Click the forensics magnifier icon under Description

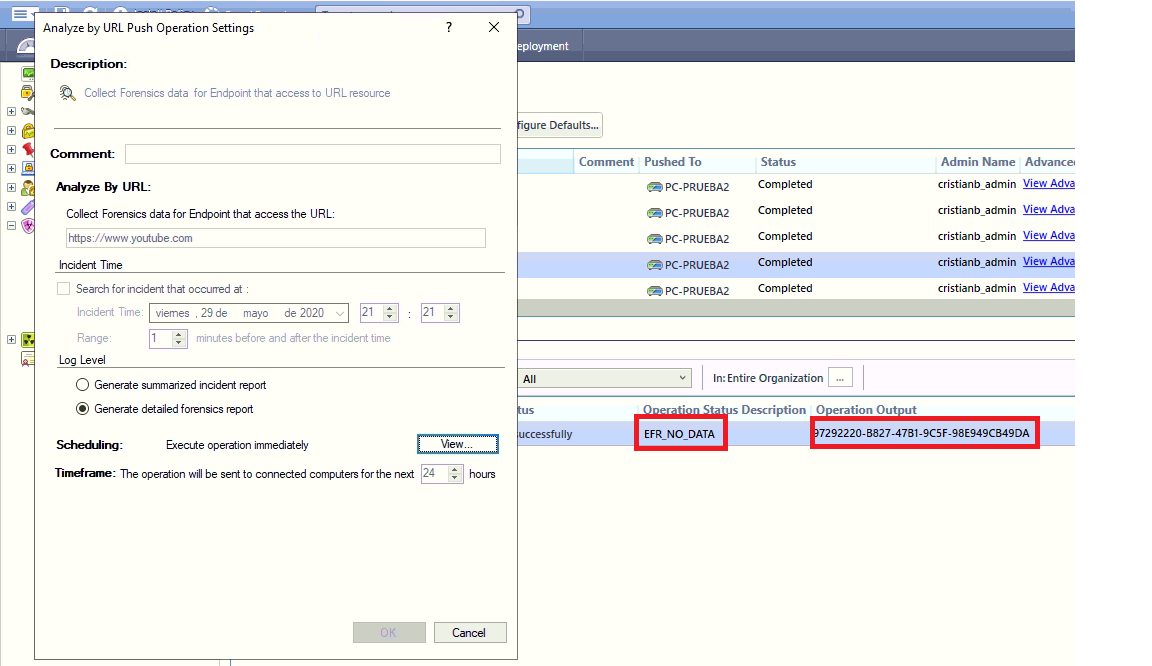pyautogui.click(x=67, y=93)
